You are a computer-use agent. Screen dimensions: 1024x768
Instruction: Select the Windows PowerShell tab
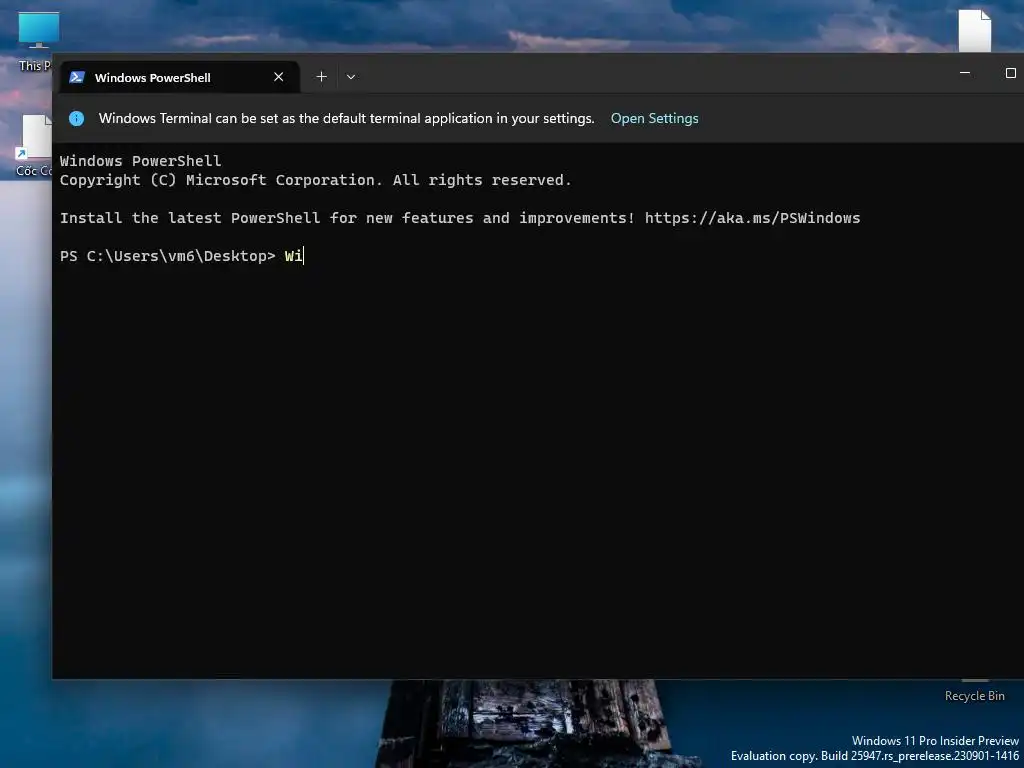click(x=180, y=77)
